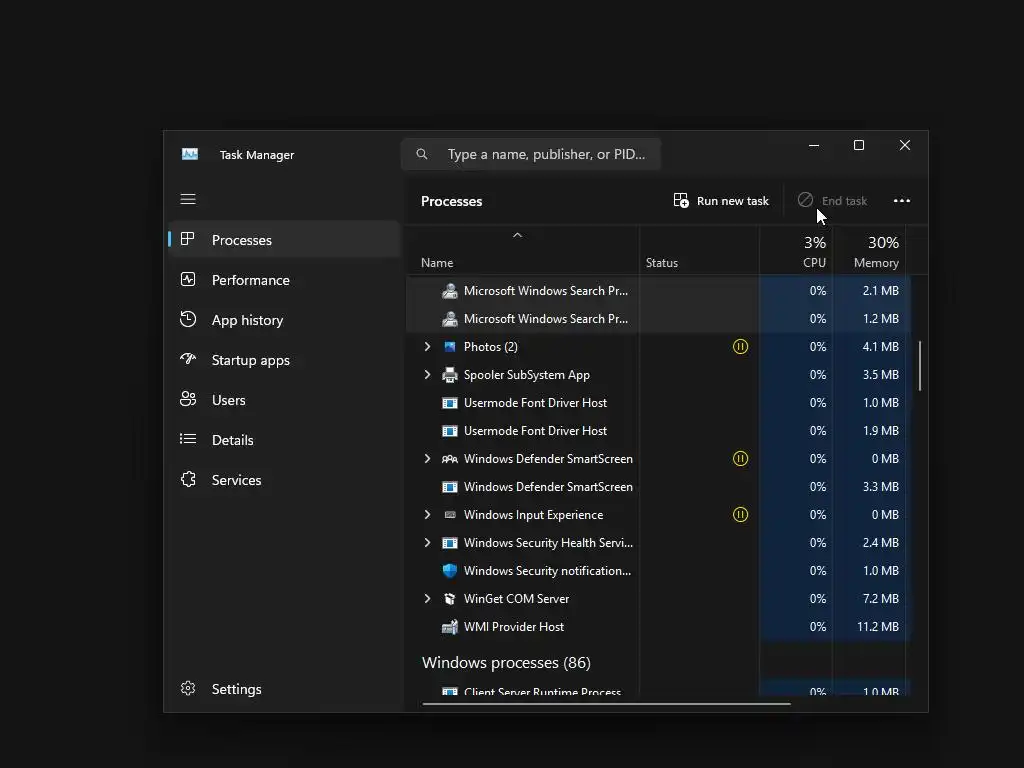Image resolution: width=1024 pixels, height=768 pixels.
Task: Open Users page
Action: (284, 400)
